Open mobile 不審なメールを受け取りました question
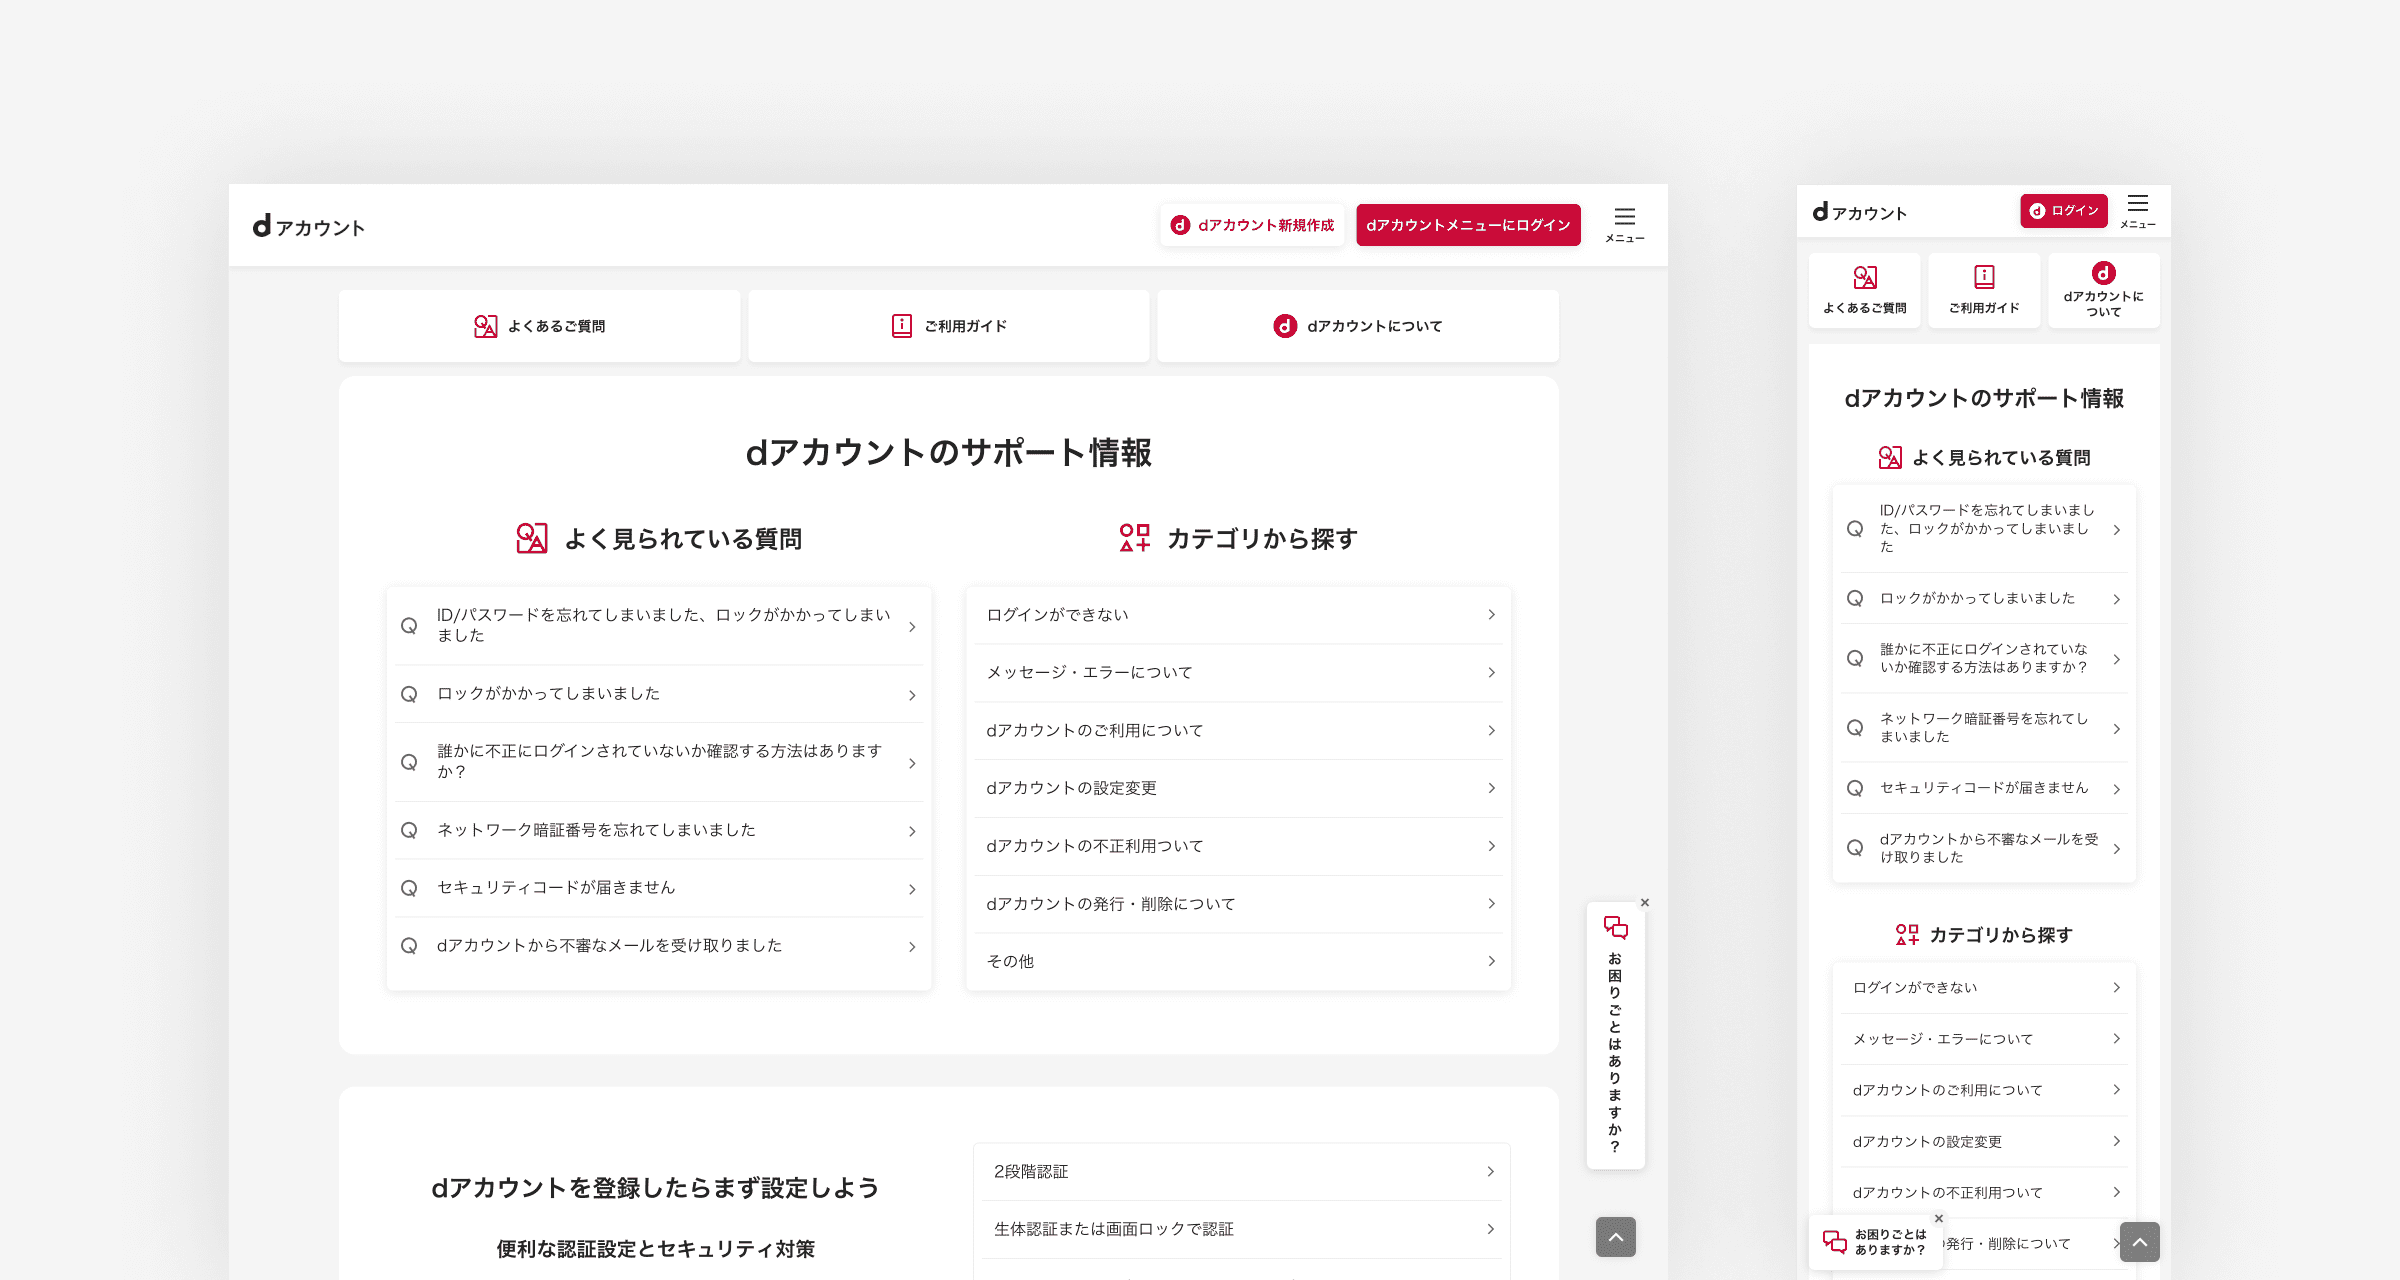Screen dimensions: 2400x1280 click(x=1984, y=848)
